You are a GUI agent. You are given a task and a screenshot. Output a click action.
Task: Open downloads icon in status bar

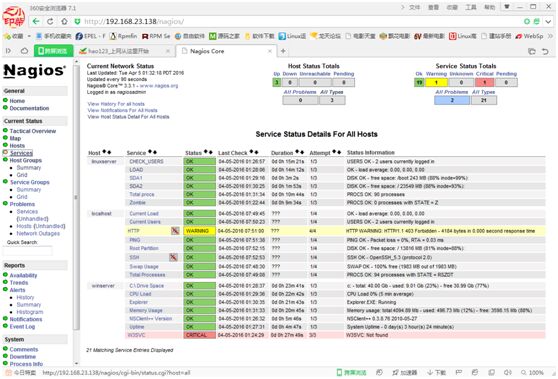pyautogui.click(x=436, y=373)
